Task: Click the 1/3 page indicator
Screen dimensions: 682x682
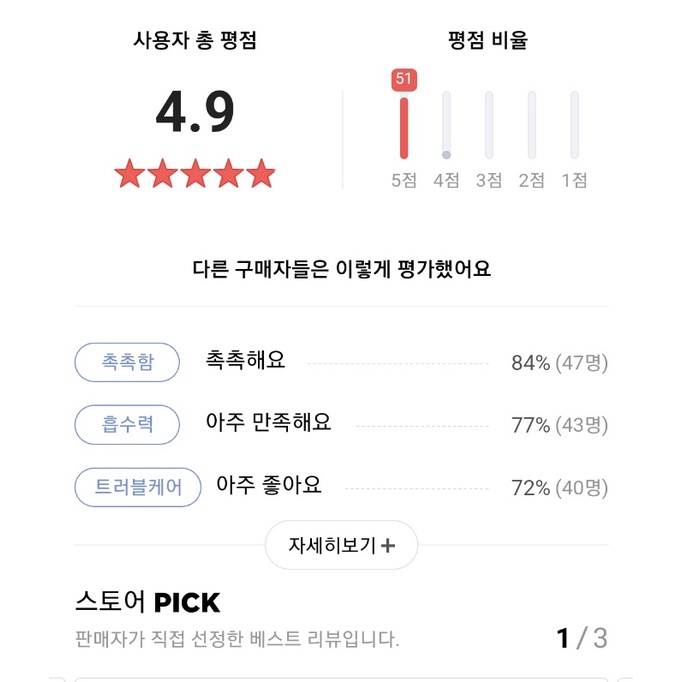Action: [582, 638]
